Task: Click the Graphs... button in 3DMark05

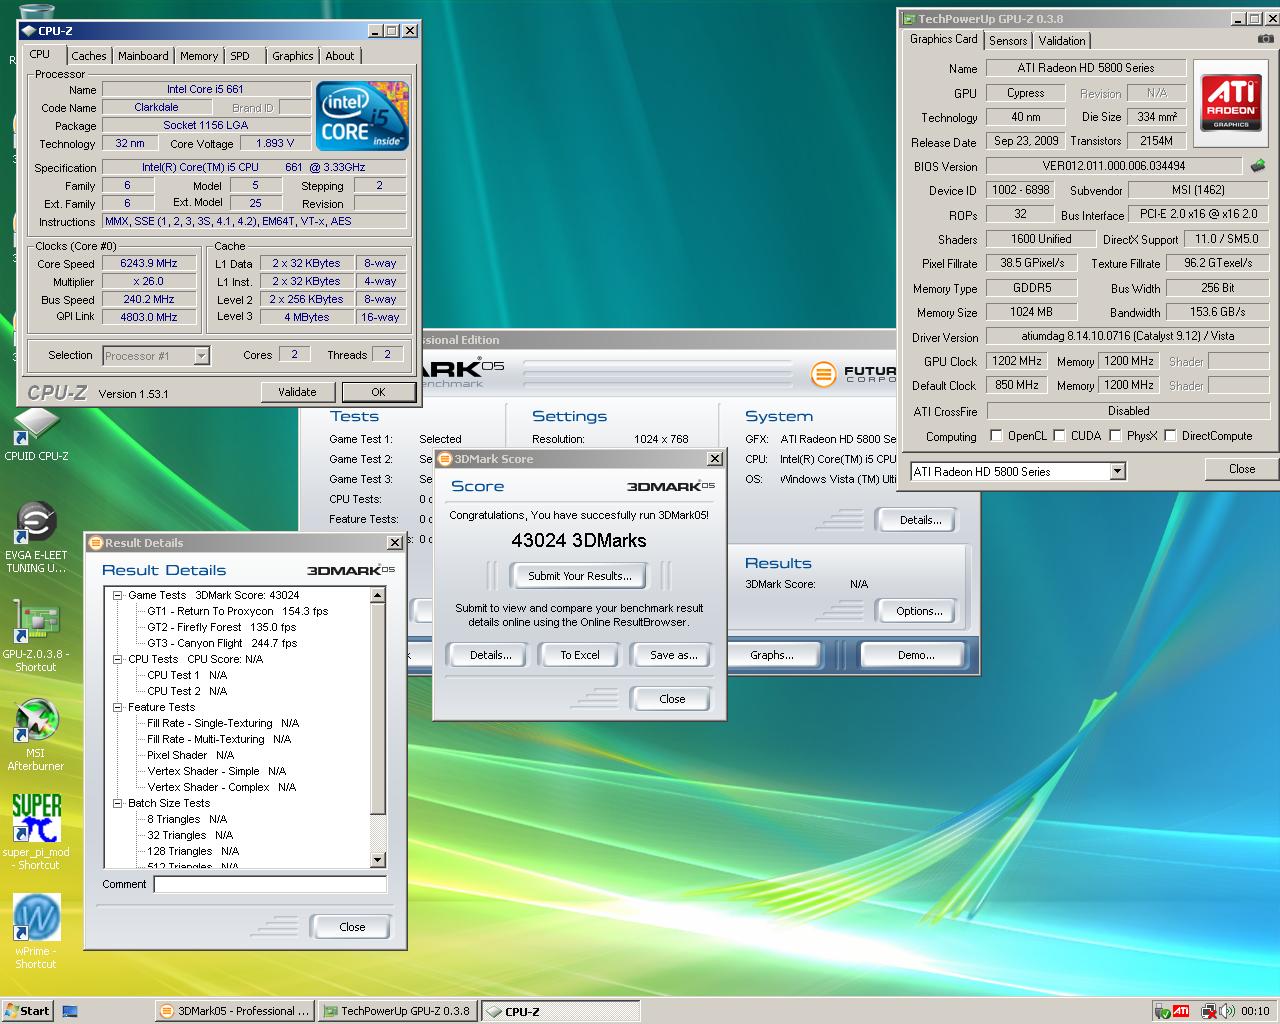Action: point(772,655)
